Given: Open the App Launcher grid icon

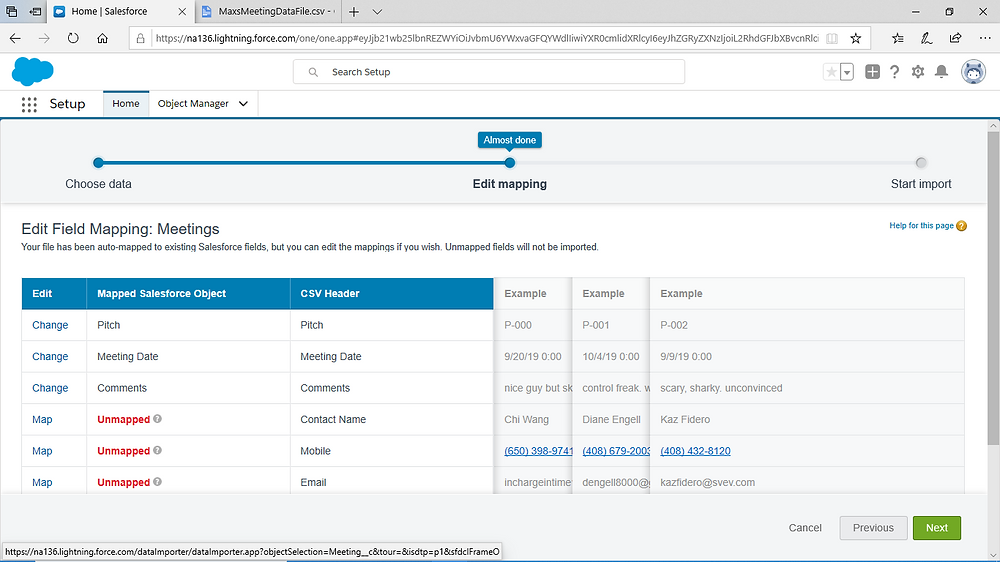Looking at the screenshot, I should pyautogui.click(x=29, y=105).
